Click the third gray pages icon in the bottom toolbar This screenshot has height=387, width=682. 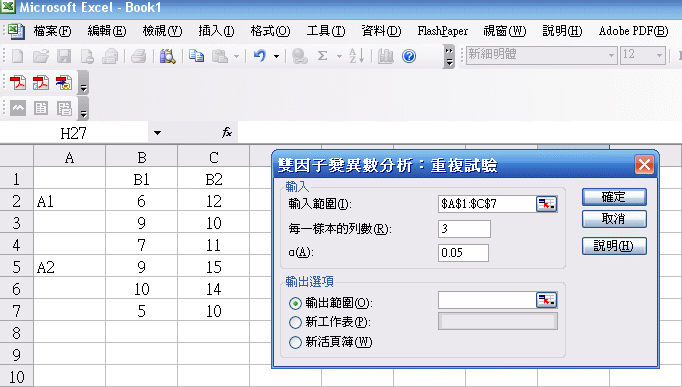click(x=64, y=108)
